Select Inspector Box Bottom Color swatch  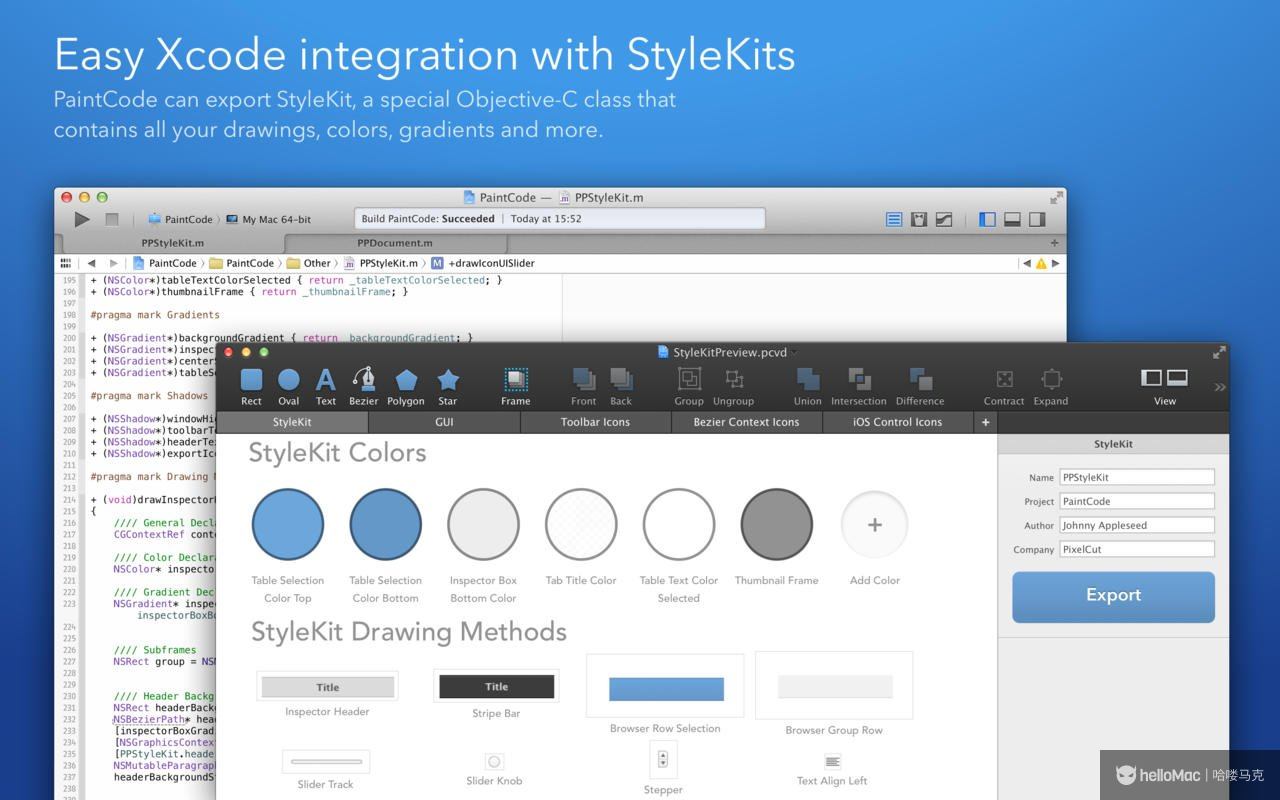[x=483, y=524]
